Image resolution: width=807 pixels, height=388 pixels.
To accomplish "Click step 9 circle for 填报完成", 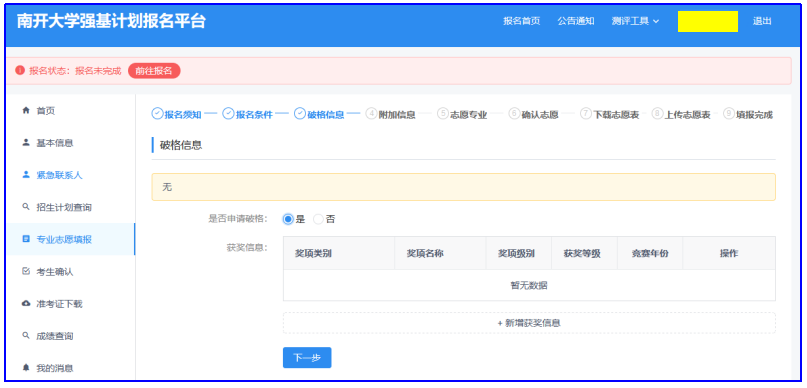I will tap(729, 114).
